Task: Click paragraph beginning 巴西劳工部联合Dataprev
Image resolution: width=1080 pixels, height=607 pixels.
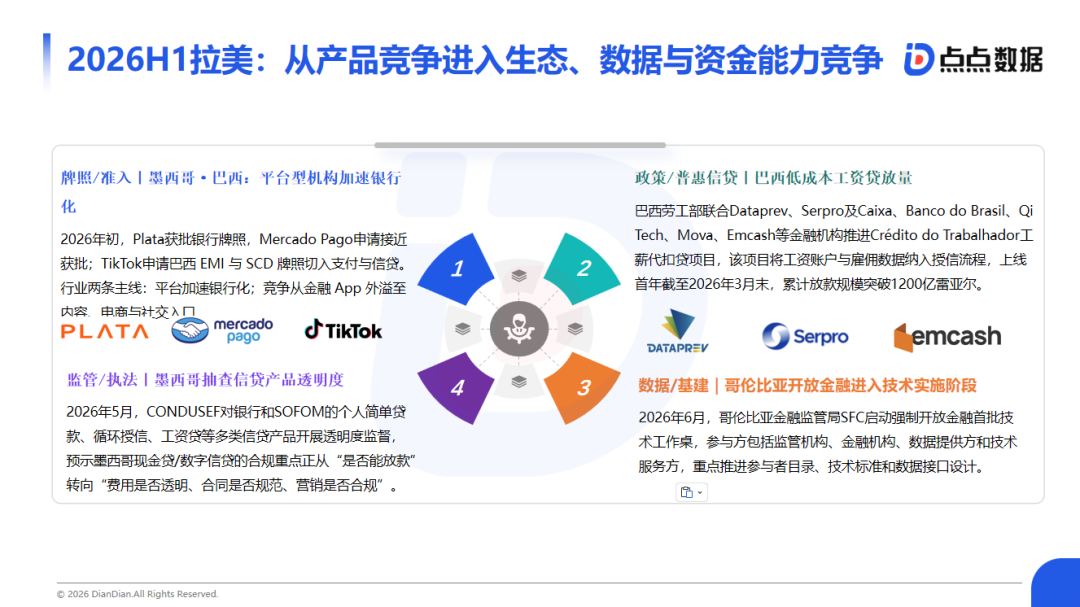Action: [x=834, y=247]
